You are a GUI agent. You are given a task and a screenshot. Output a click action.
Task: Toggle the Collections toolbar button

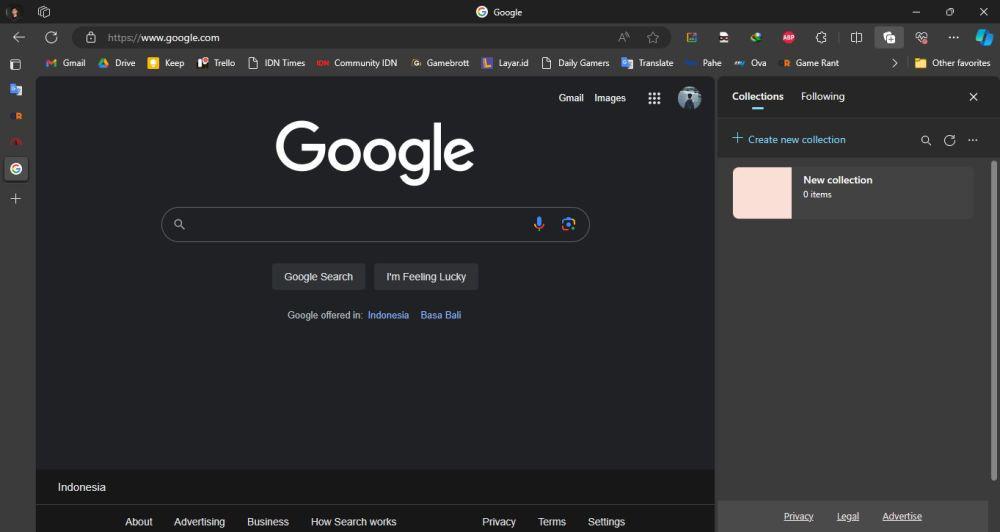889,38
